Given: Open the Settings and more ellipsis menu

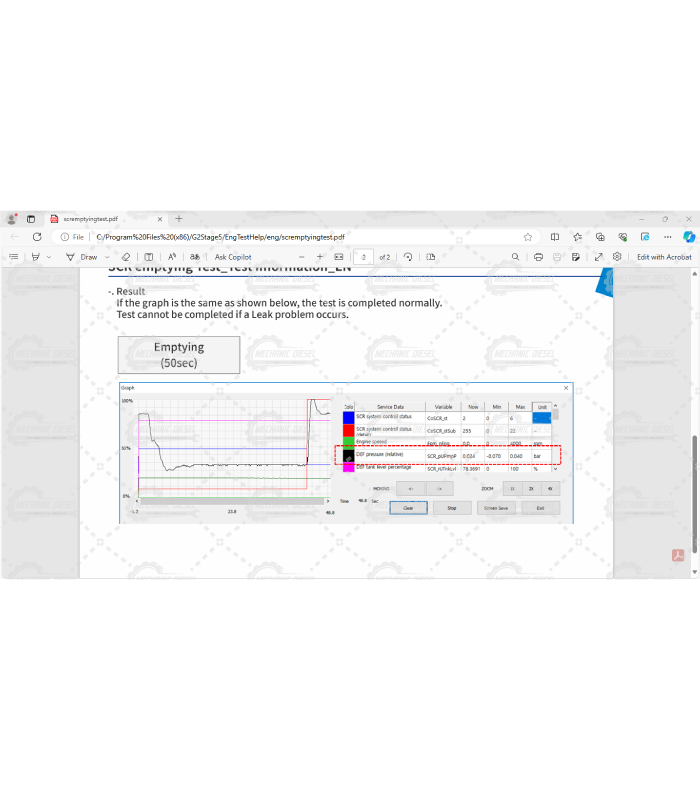Looking at the screenshot, I should point(666,237).
